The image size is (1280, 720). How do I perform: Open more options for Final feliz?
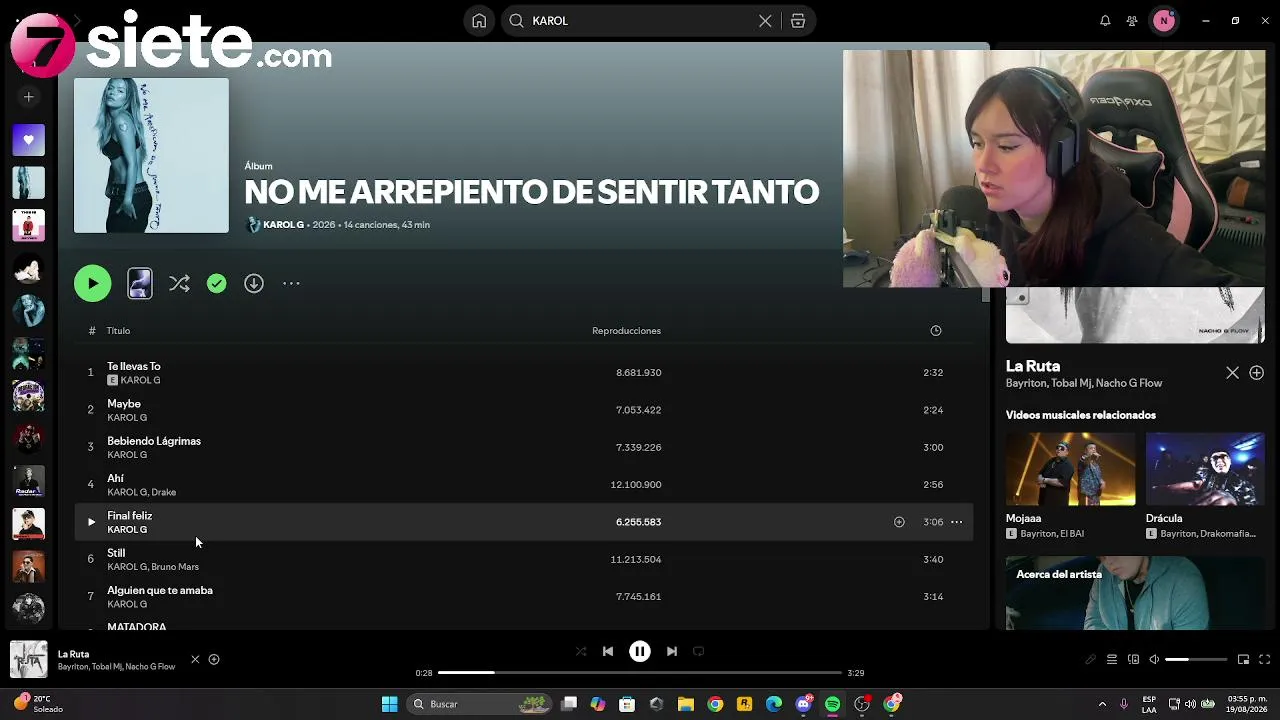click(x=957, y=522)
